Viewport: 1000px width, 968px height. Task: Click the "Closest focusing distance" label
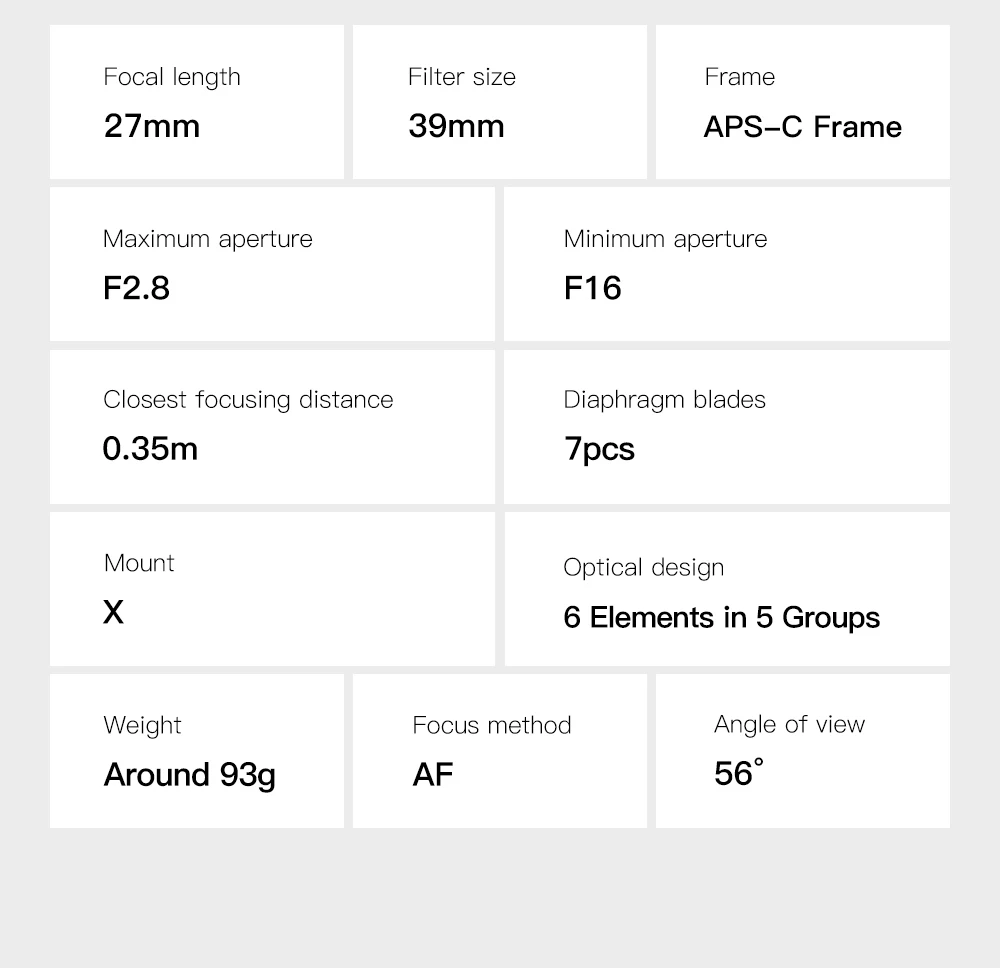pos(248,400)
